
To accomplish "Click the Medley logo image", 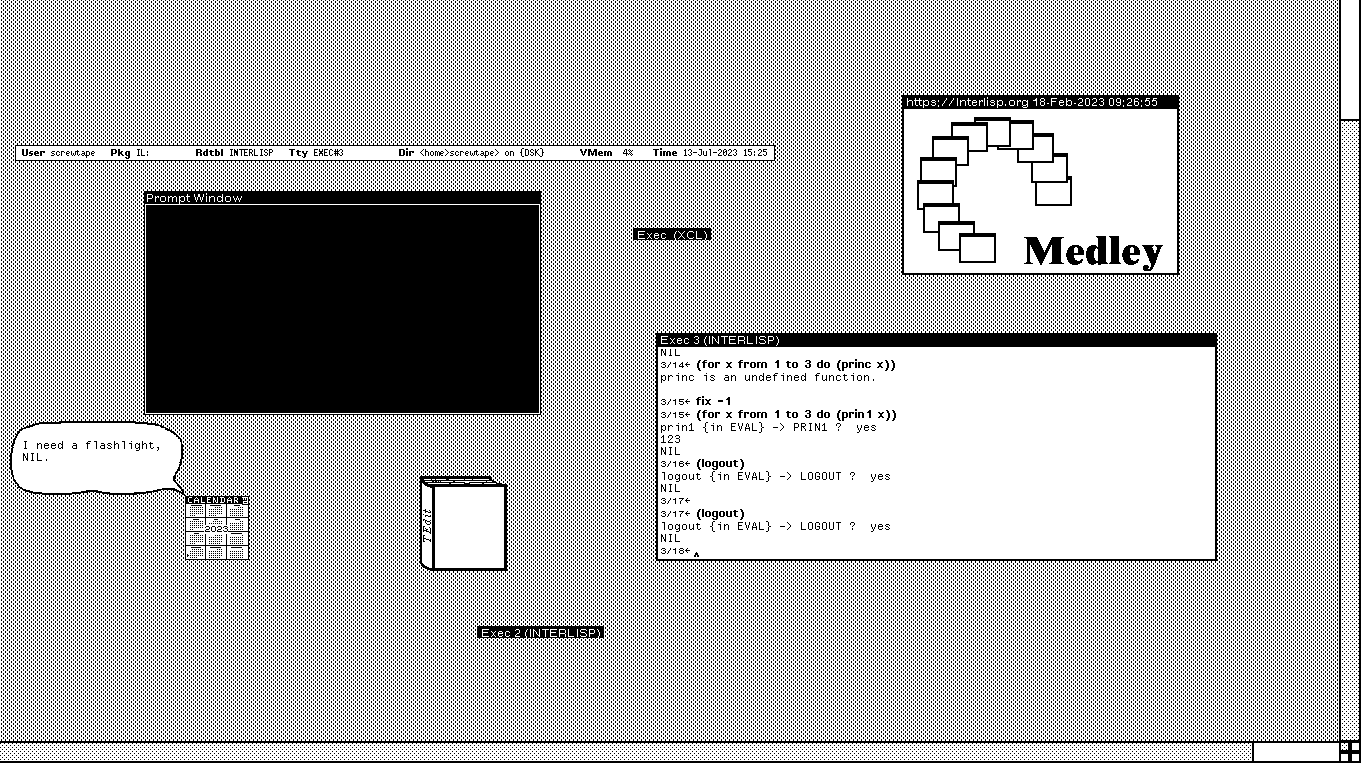I will click(x=1040, y=190).
